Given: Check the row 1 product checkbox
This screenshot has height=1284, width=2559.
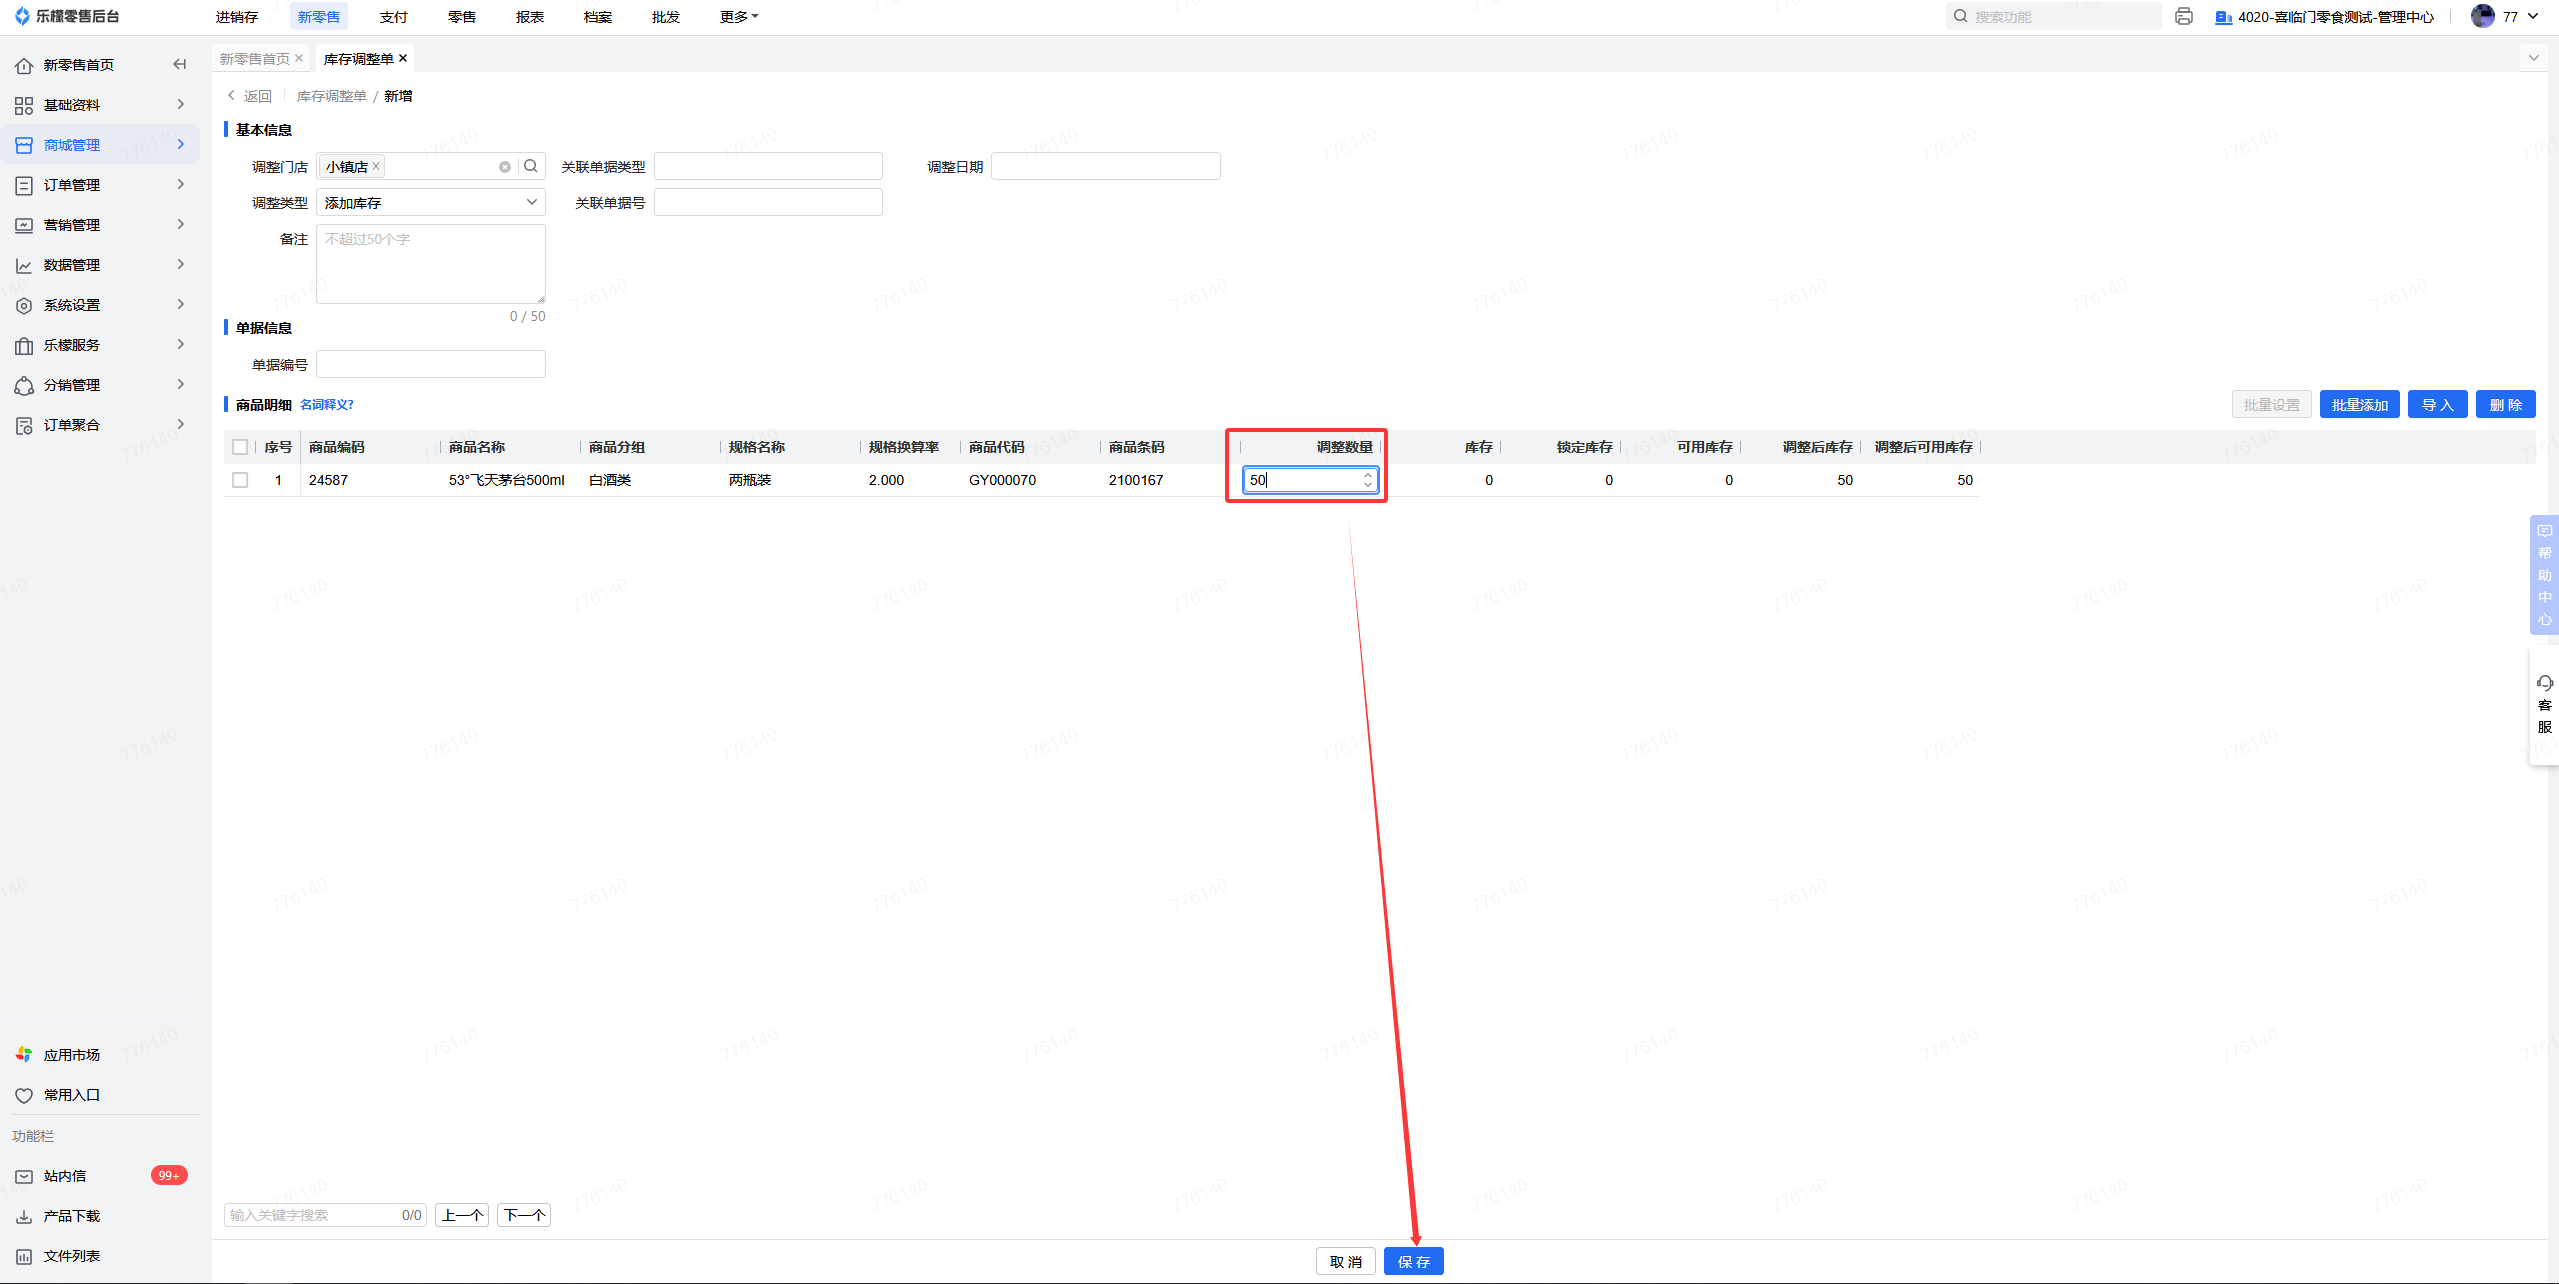Looking at the screenshot, I should coord(240,480).
